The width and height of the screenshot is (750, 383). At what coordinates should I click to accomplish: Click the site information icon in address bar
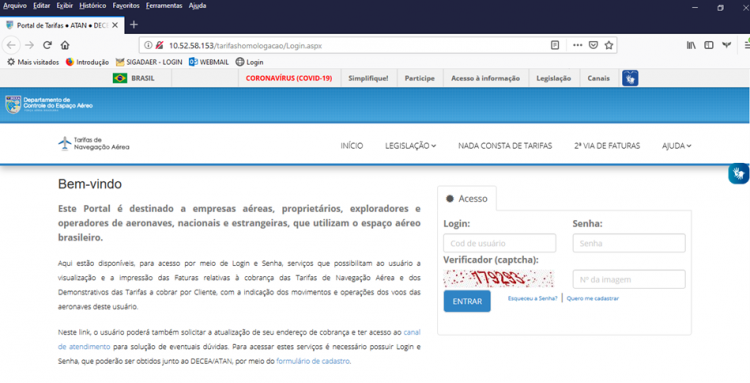(x=148, y=45)
